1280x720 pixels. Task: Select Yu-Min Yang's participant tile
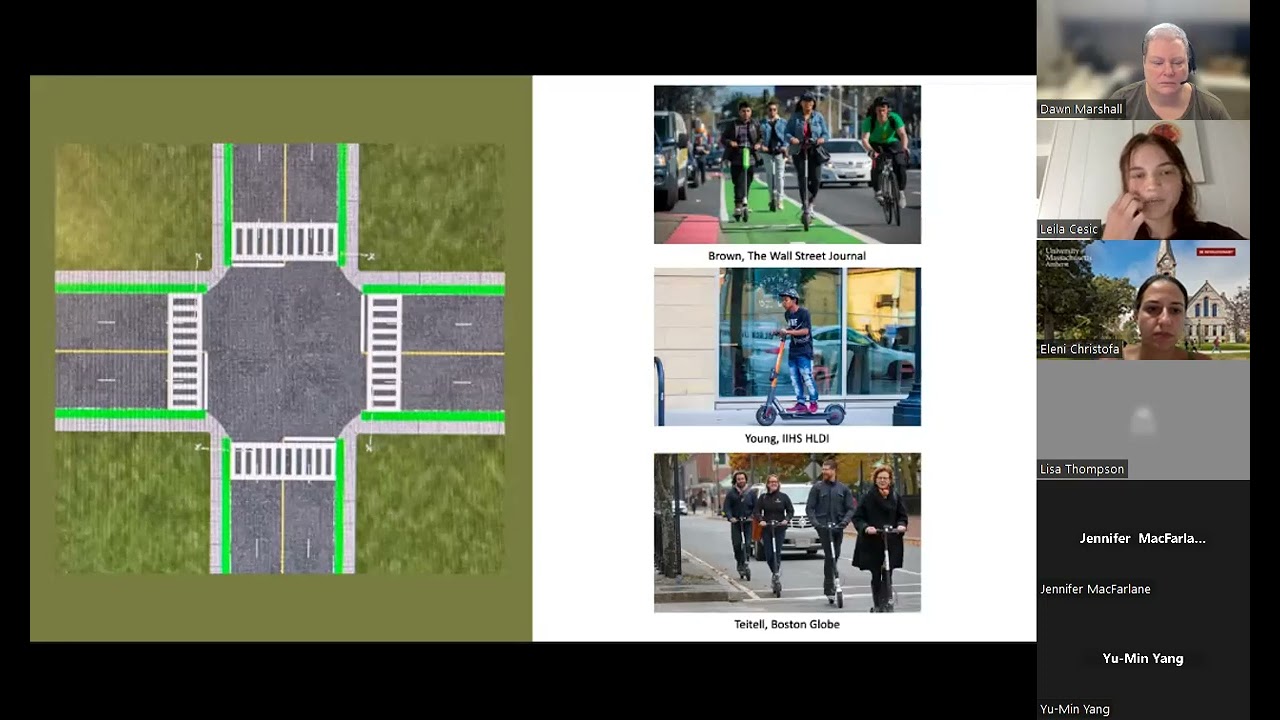tap(1143, 660)
